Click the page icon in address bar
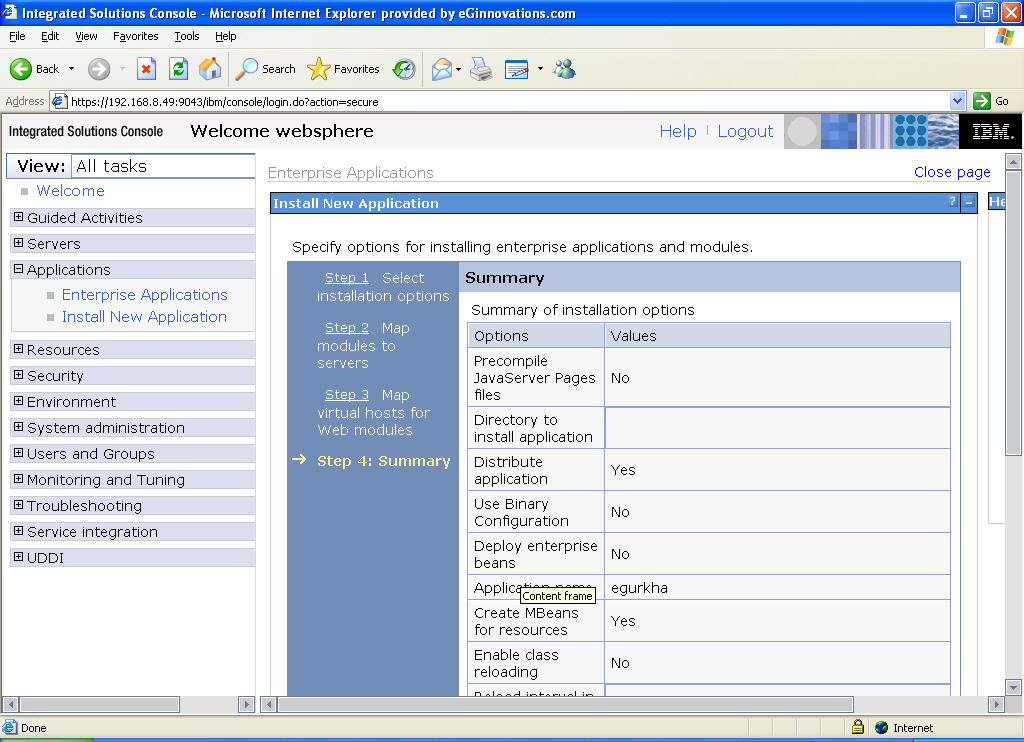The image size is (1024, 742). coord(59,101)
